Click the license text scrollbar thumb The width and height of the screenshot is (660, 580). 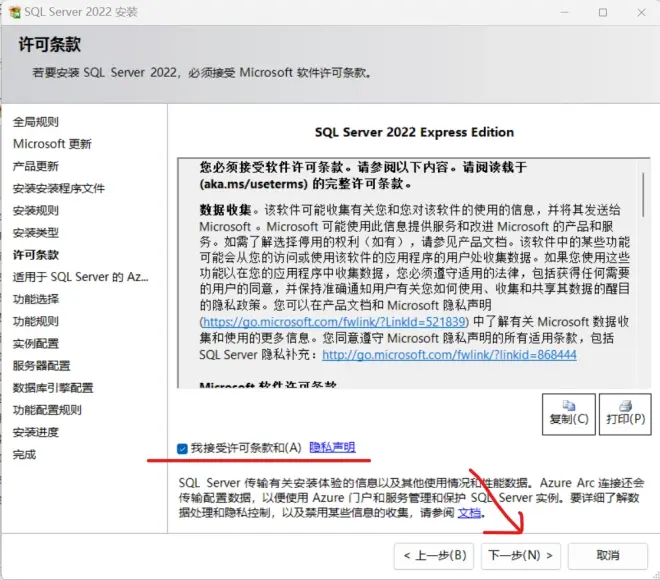click(643, 195)
